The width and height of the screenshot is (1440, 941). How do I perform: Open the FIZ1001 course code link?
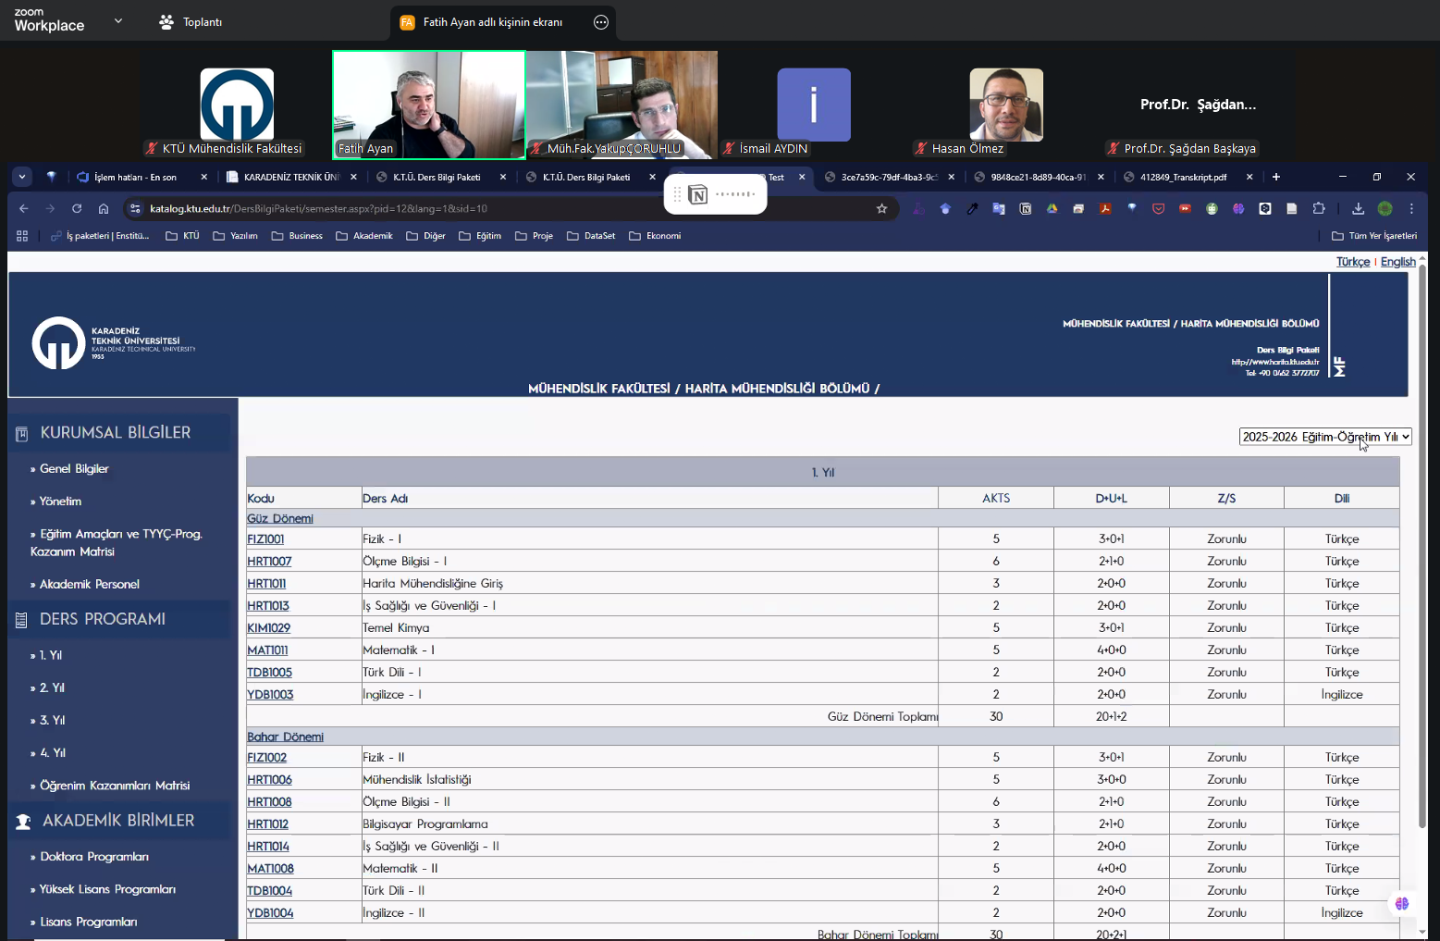pos(266,539)
